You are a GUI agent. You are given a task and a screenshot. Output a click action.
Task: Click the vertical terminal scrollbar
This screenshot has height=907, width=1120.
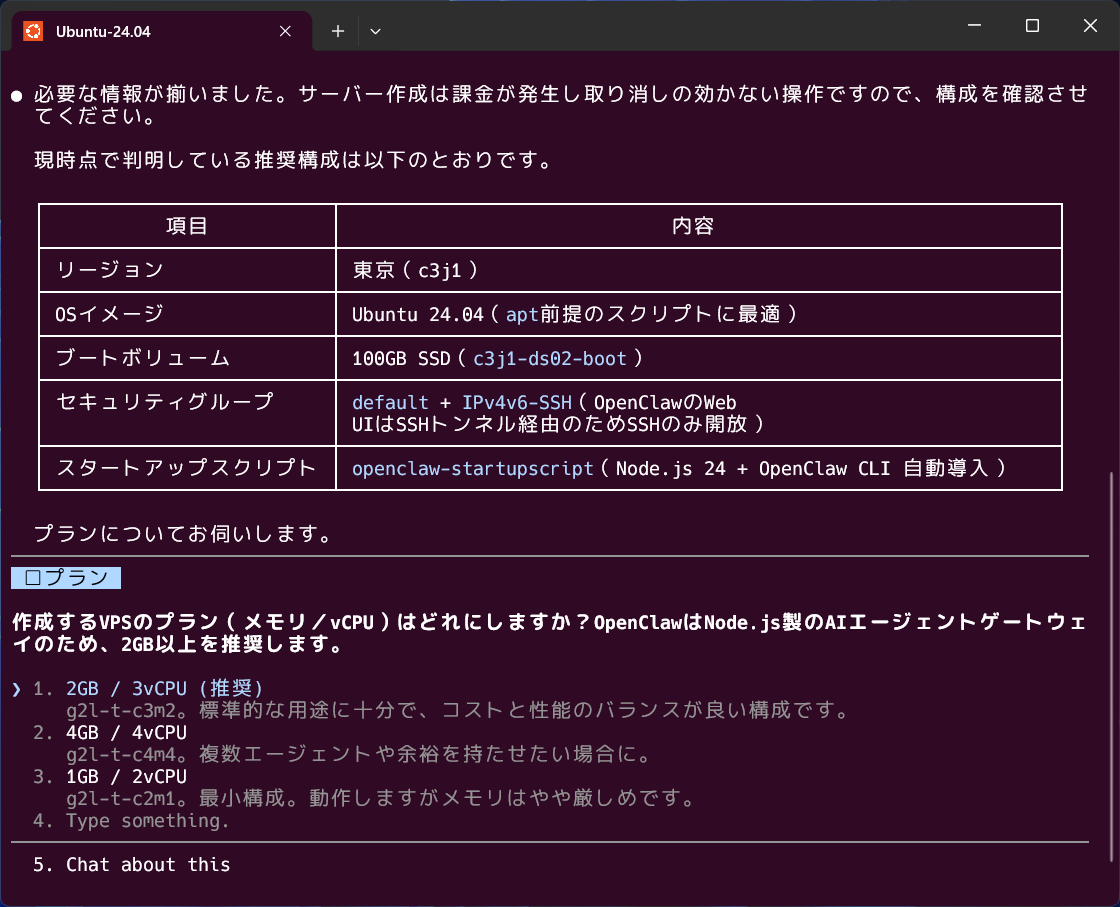pos(1111,667)
